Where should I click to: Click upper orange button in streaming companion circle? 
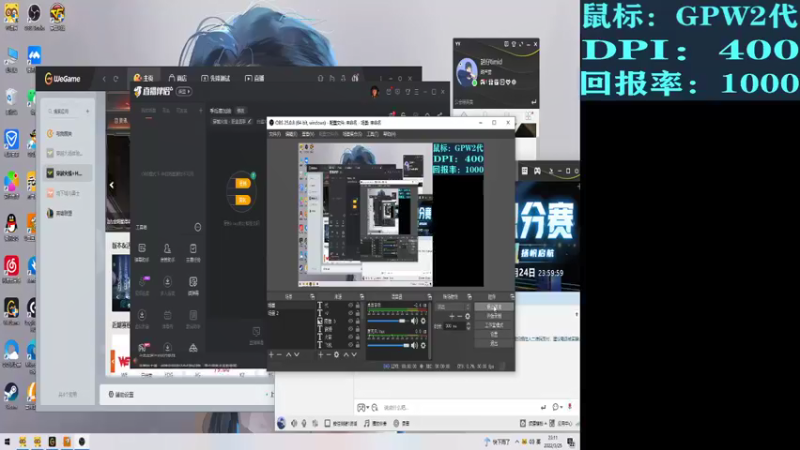click(x=243, y=183)
